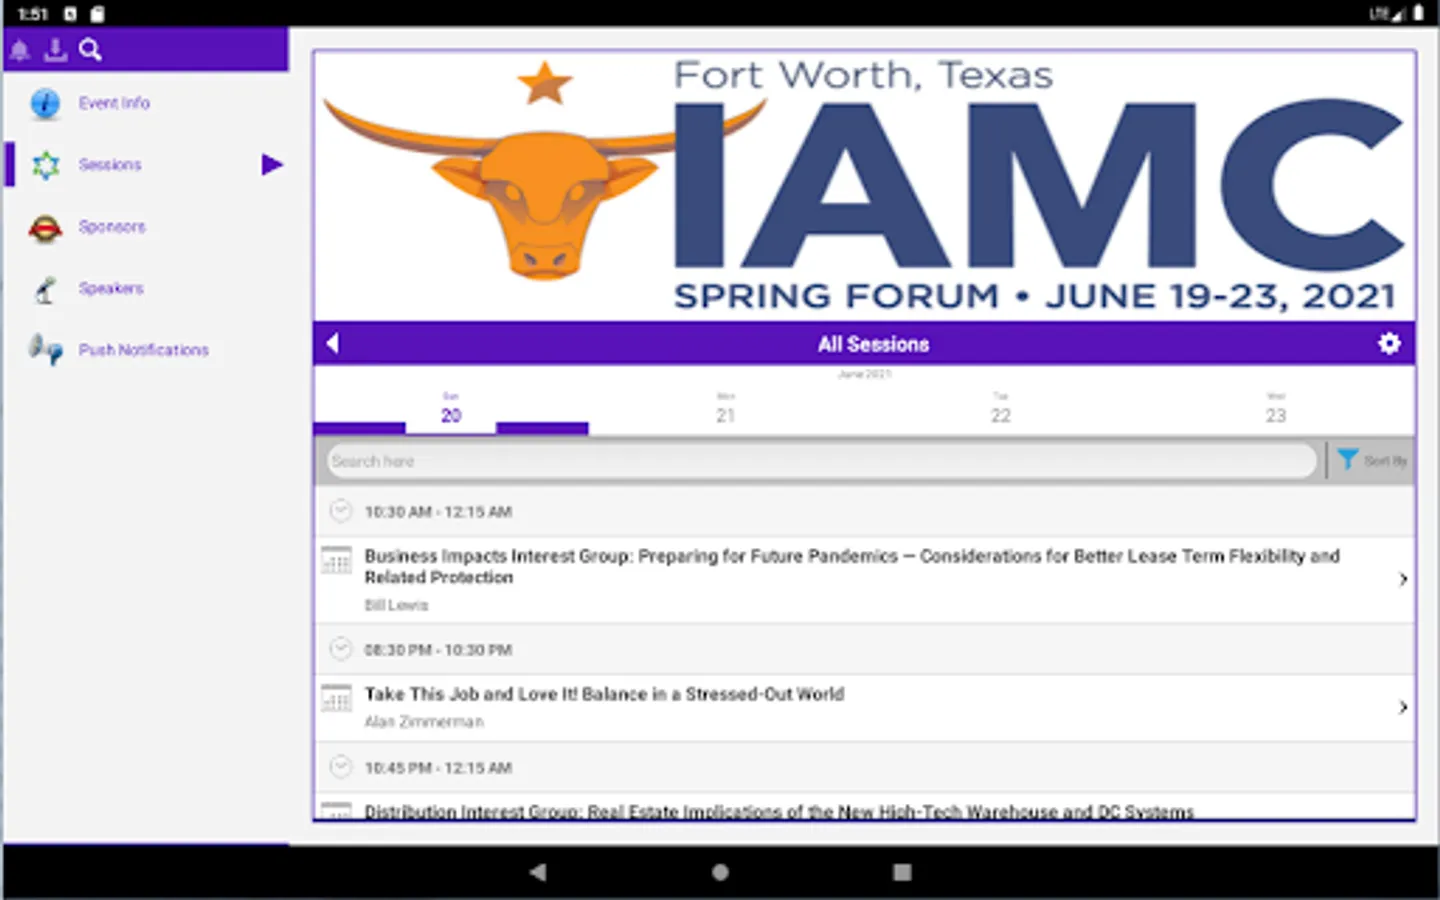Tap the Android home navigation button
Viewport: 1440px width, 900px height.
[720, 872]
